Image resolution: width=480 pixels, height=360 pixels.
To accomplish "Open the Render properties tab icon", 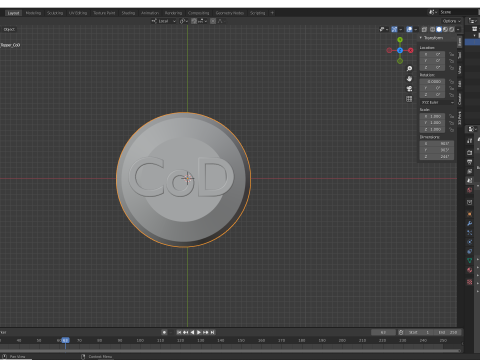I will point(470,153).
